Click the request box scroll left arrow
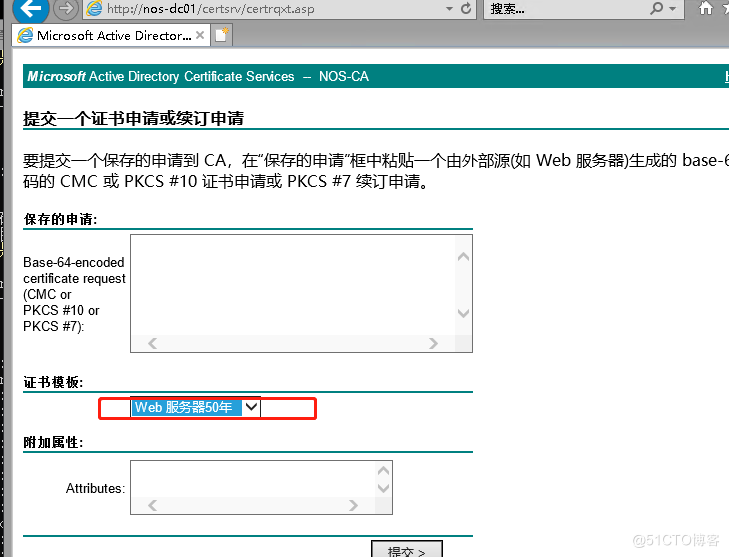This screenshot has height=557, width=729. pyautogui.click(x=152, y=344)
